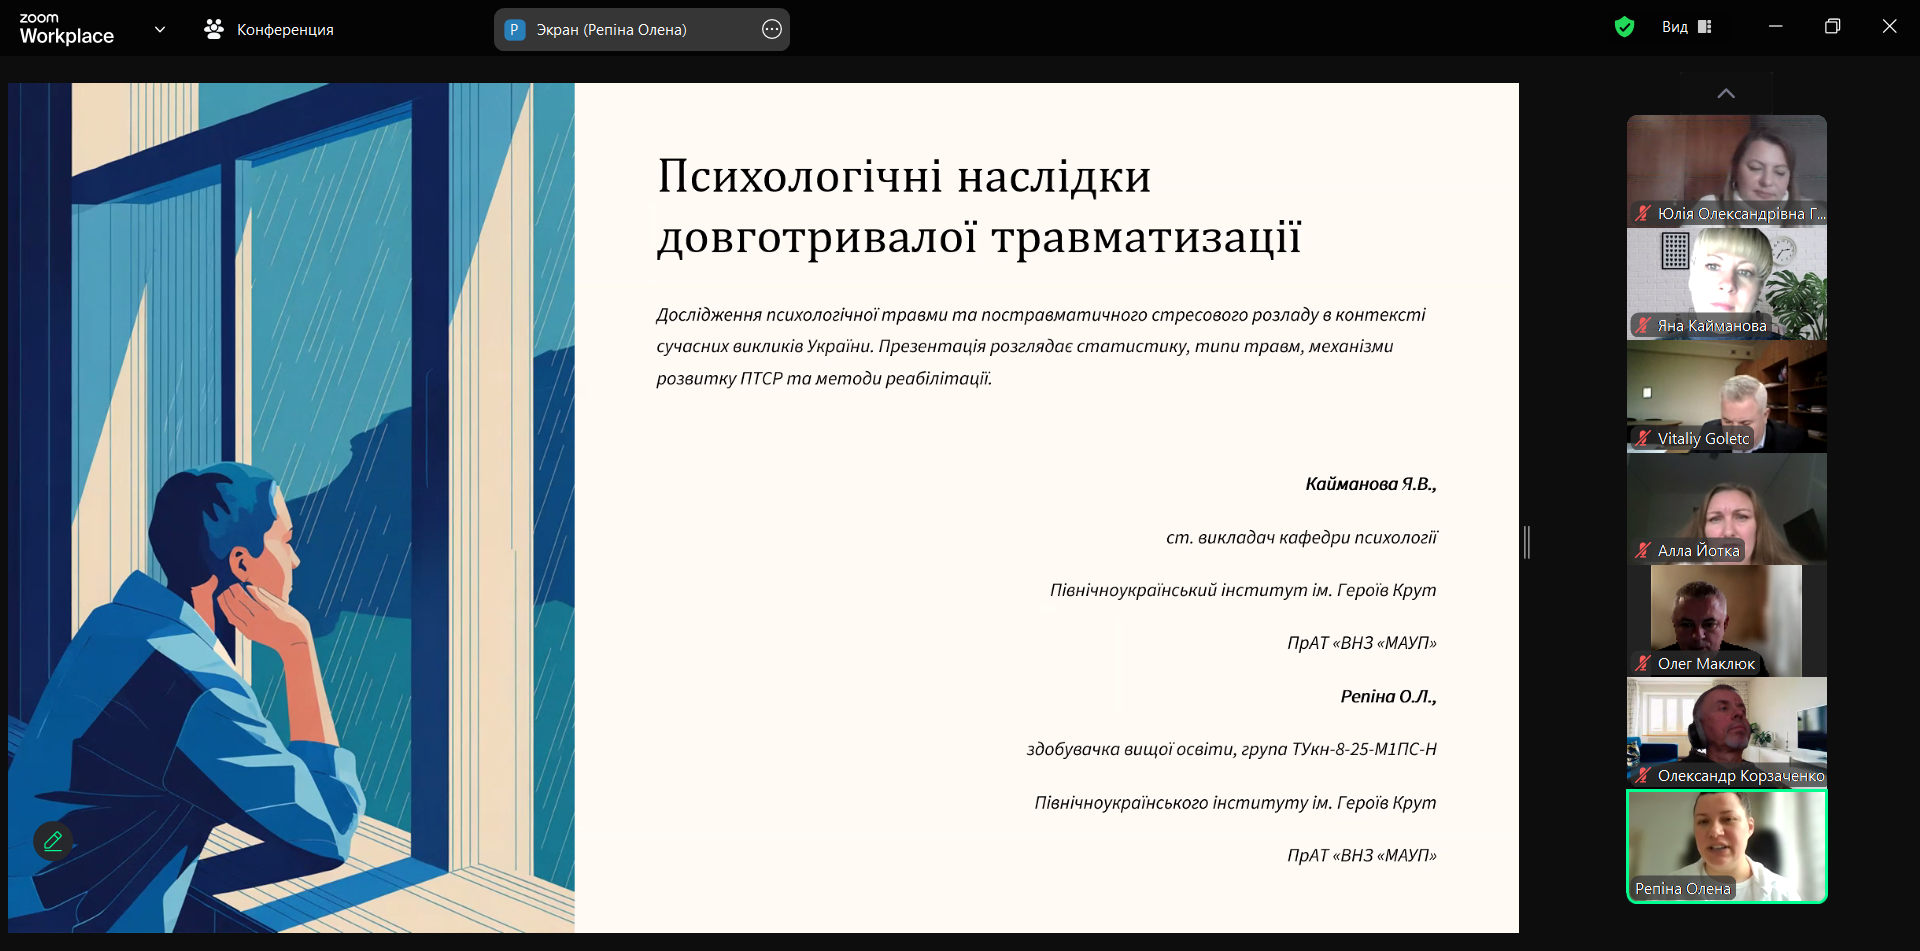Open the encryption shield security info
This screenshot has height=951, width=1920.
pos(1624,27)
